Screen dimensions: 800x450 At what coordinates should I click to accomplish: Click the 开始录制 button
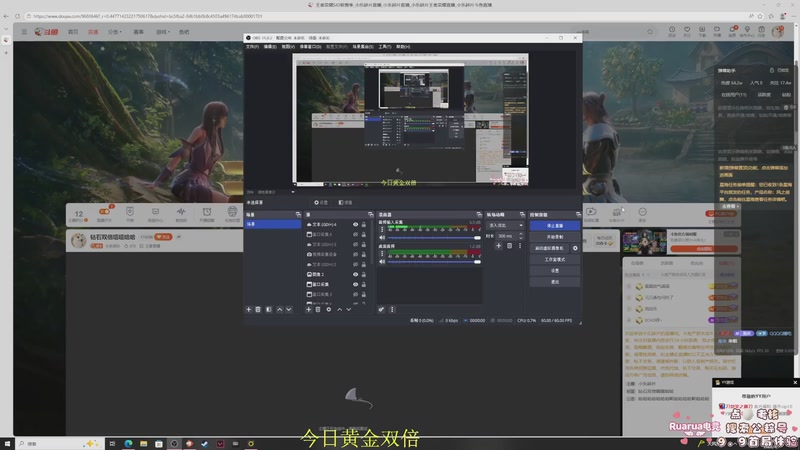point(555,237)
